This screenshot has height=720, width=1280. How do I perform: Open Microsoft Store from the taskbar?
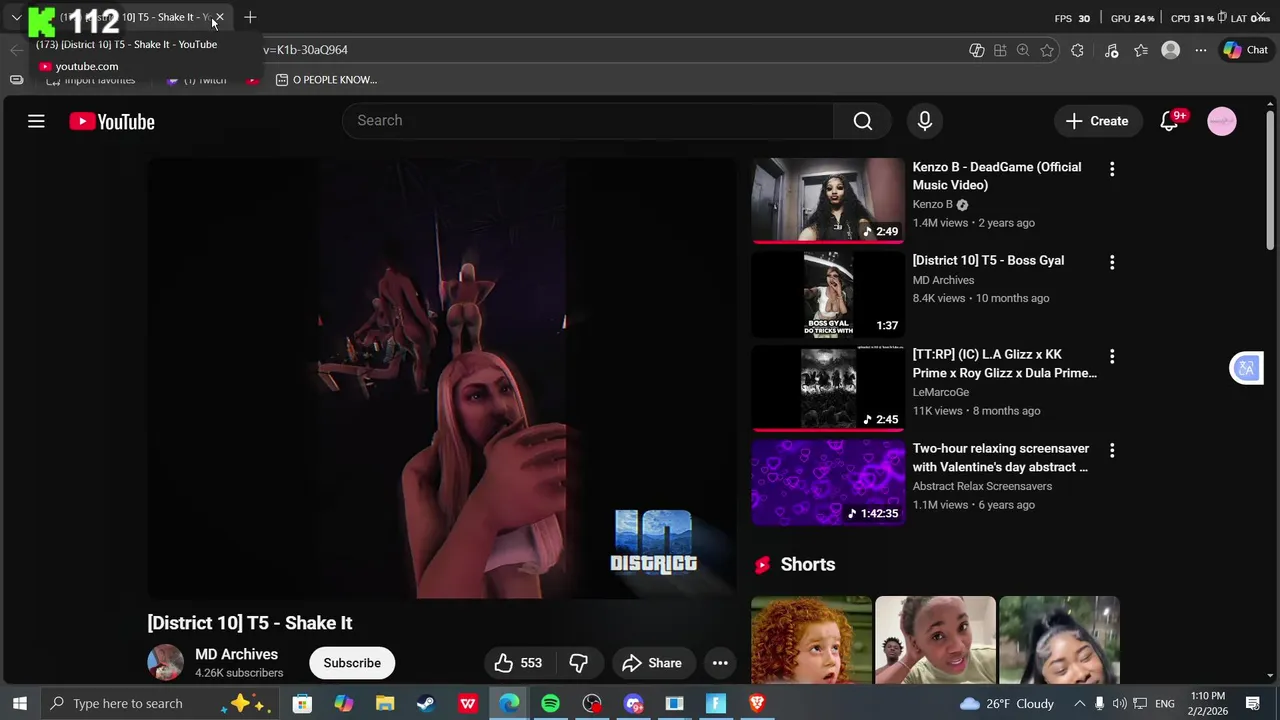tap(302, 704)
